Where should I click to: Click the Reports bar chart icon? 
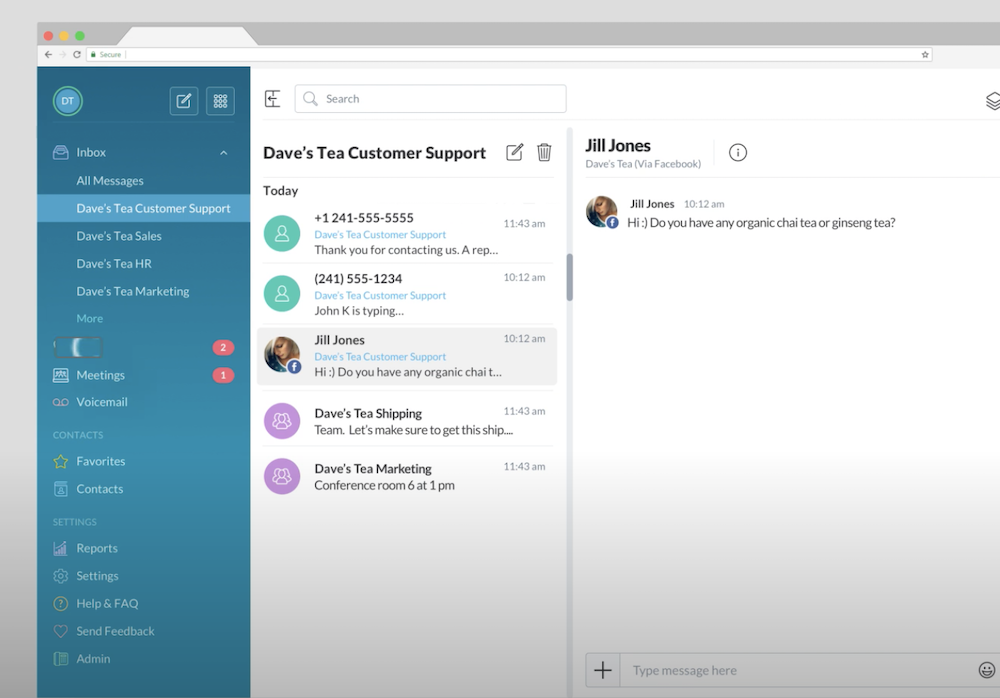[x=61, y=548]
